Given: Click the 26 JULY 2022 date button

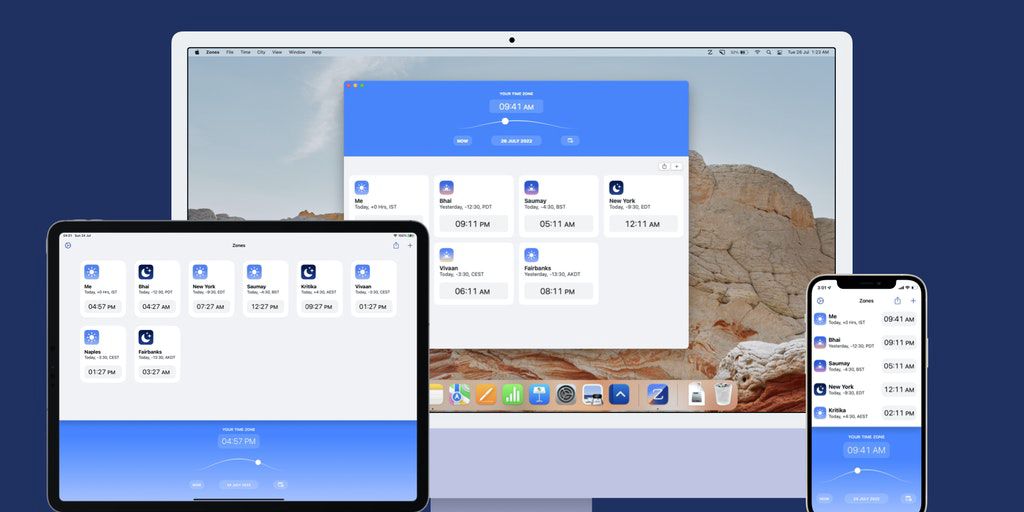Looking at the screenshot, I should click(516, 141).
